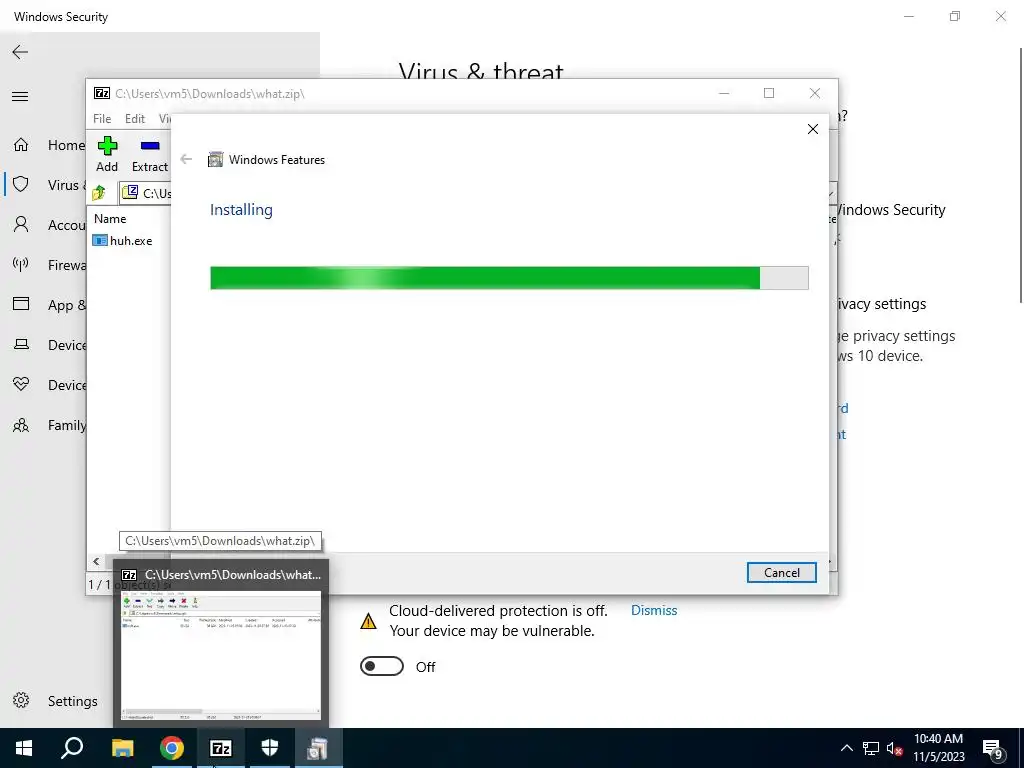Image resolution: width=1024 pixels, height=768 pixels.
Task: Dismiss the cloud-delivered protection warning
Action: 654,610
